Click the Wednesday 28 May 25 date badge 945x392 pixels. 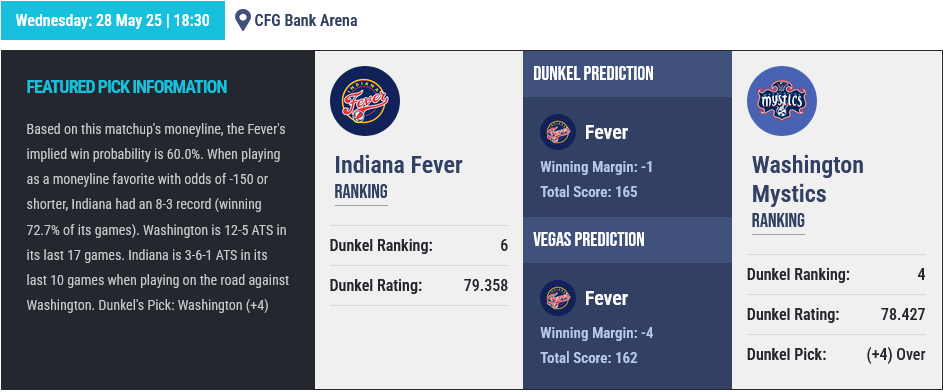pos(113,21)
